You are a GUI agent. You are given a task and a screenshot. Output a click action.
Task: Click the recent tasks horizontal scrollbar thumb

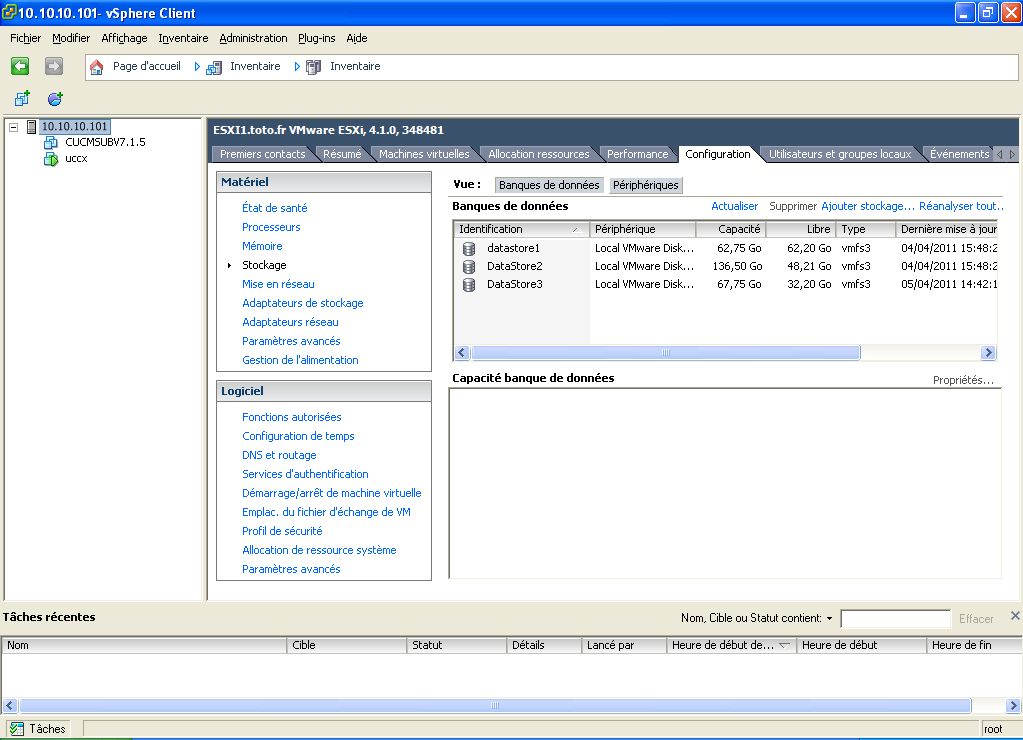495,705
